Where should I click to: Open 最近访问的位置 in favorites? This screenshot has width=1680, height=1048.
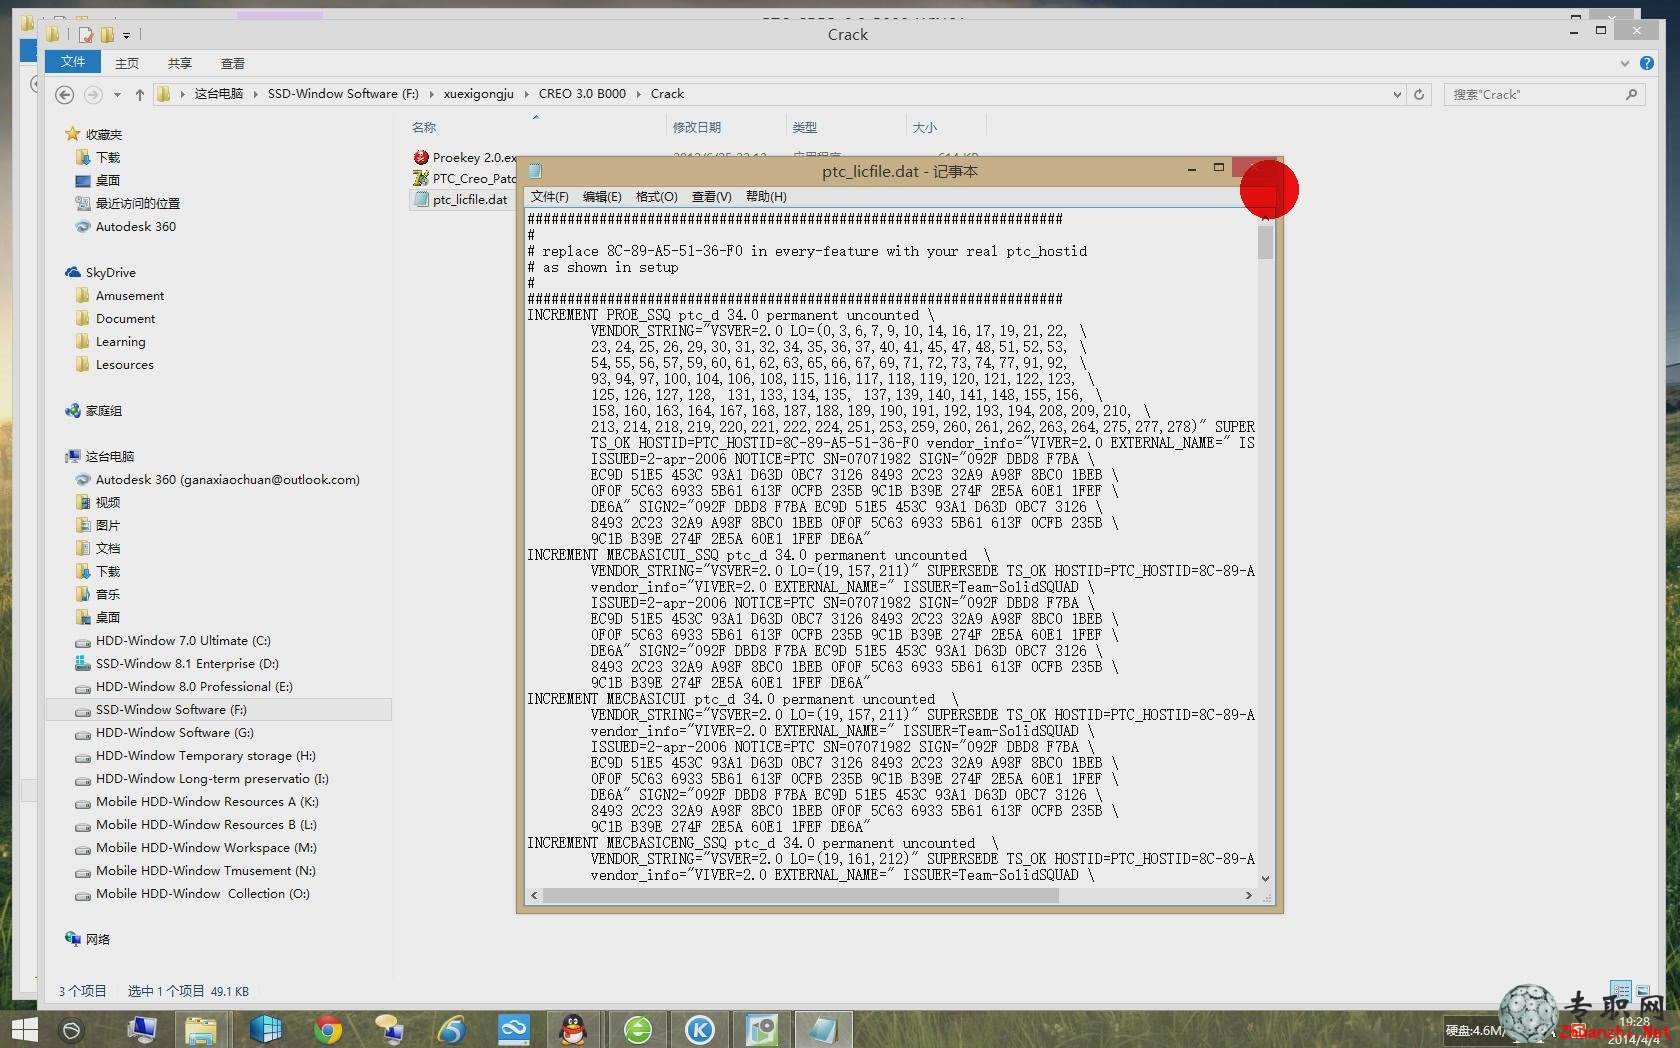click(127, 203)
